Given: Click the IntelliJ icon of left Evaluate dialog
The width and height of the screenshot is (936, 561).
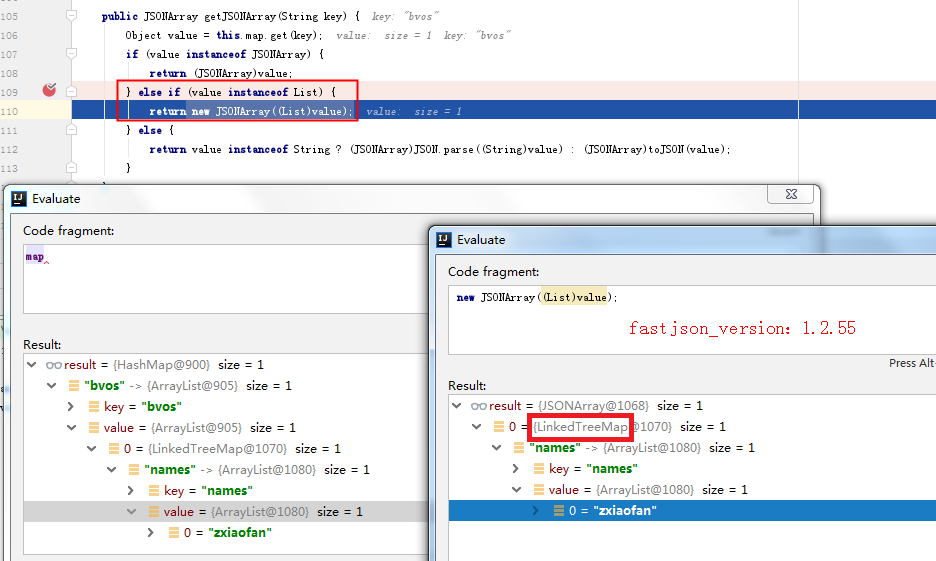Looking at the screenshot, I should 19,199.
